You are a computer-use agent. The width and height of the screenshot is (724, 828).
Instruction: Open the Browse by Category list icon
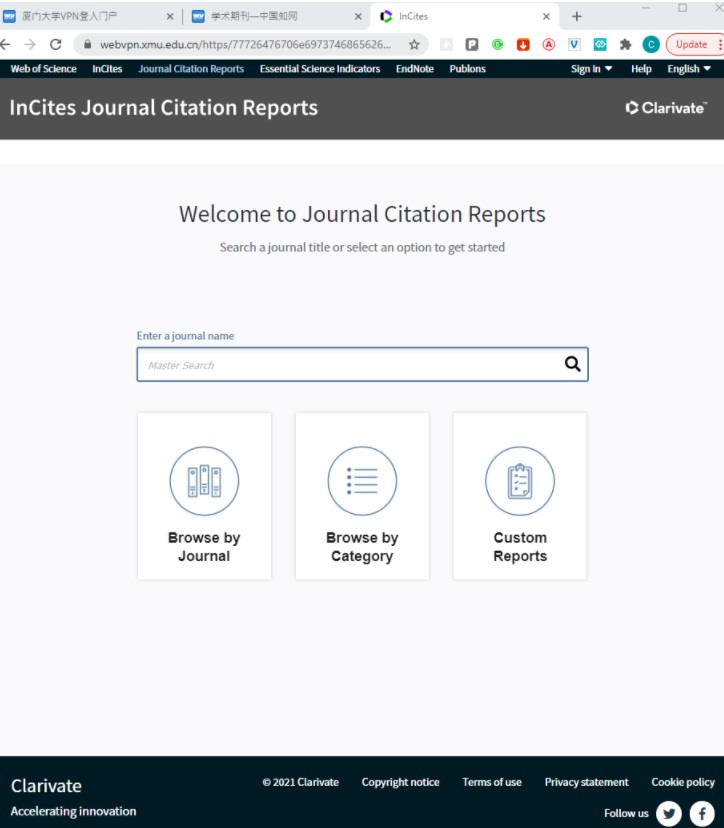(x=362, y=481)
